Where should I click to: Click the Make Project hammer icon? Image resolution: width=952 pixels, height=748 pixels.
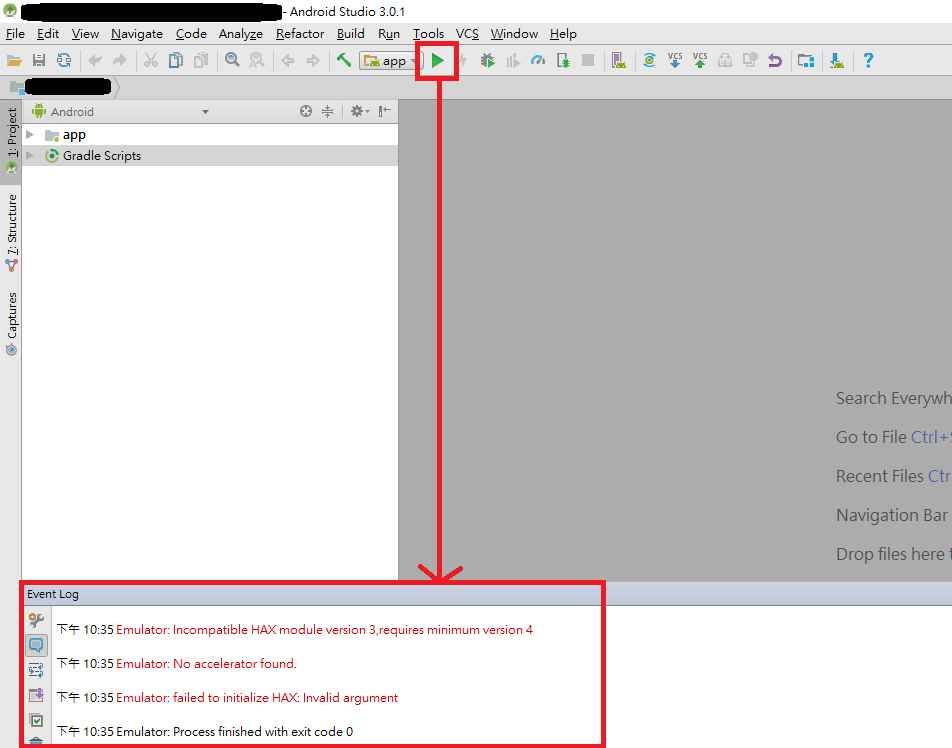pyautogui.click(x=343, y=60)
